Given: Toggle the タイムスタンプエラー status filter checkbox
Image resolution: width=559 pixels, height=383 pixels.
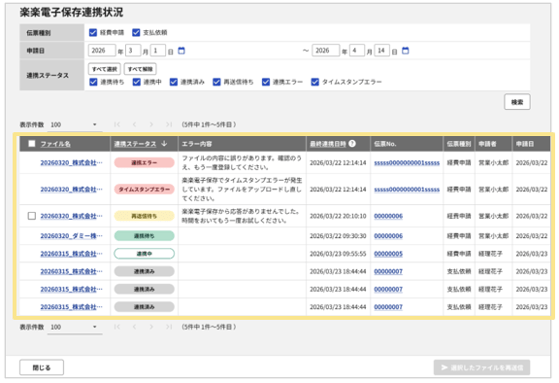Looking at the screenshot, I should 315,82.
